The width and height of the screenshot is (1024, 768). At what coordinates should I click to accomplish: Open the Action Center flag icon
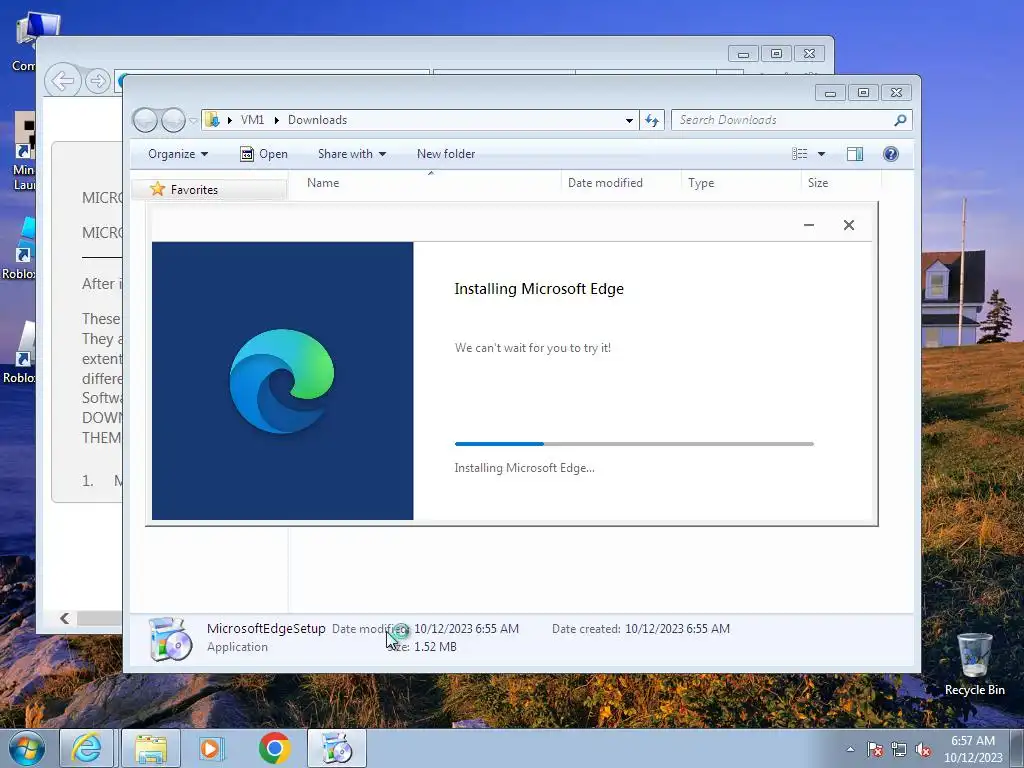[x=875, y=749]
